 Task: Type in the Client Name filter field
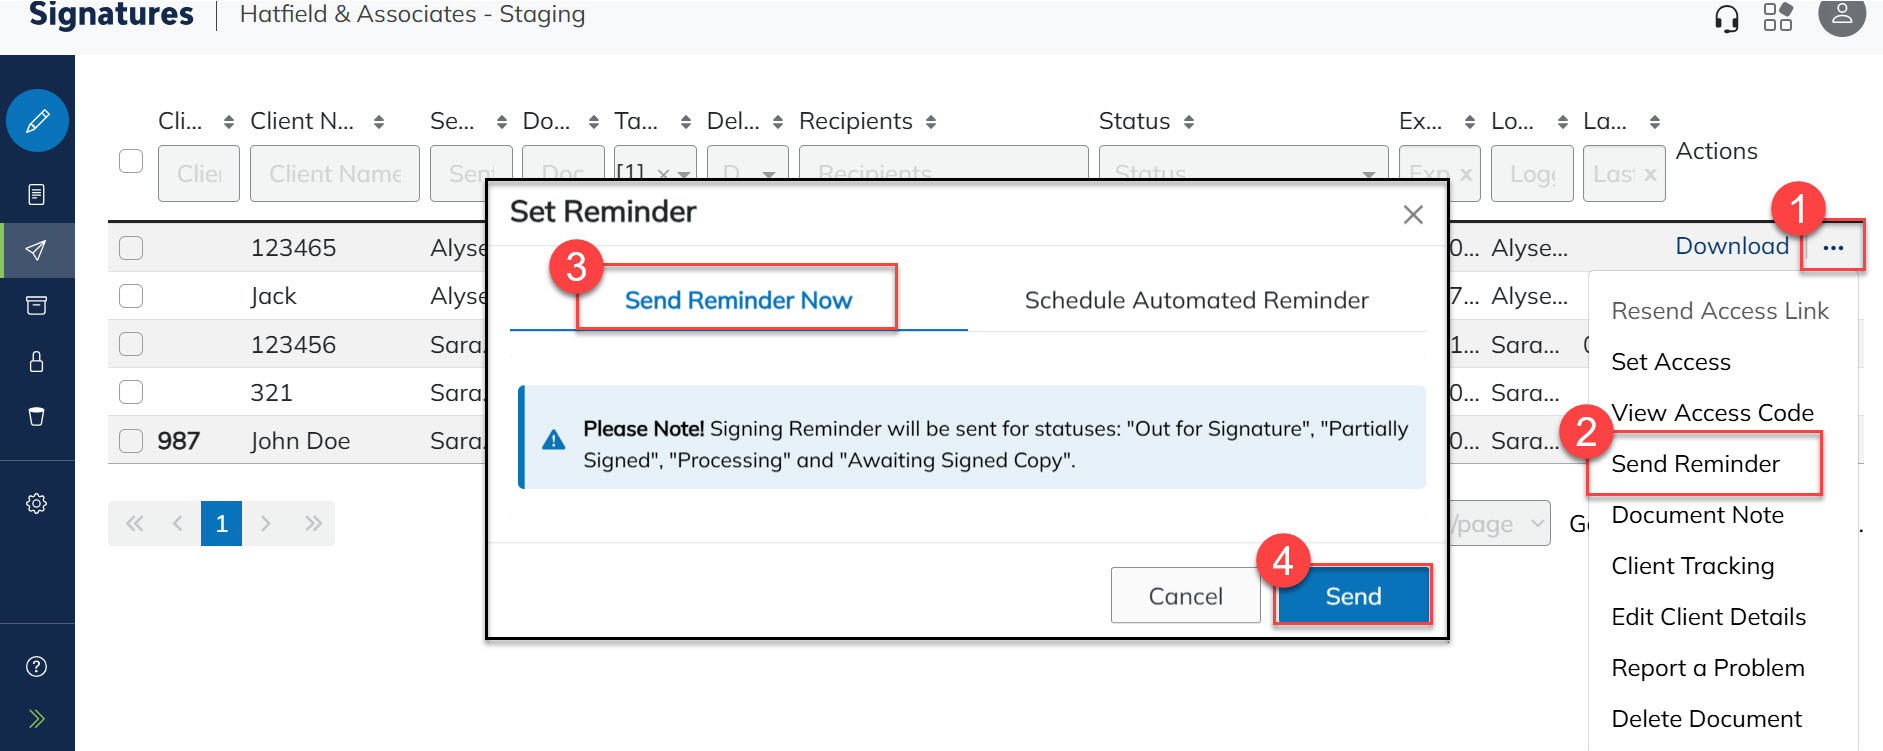coord(335,173)
